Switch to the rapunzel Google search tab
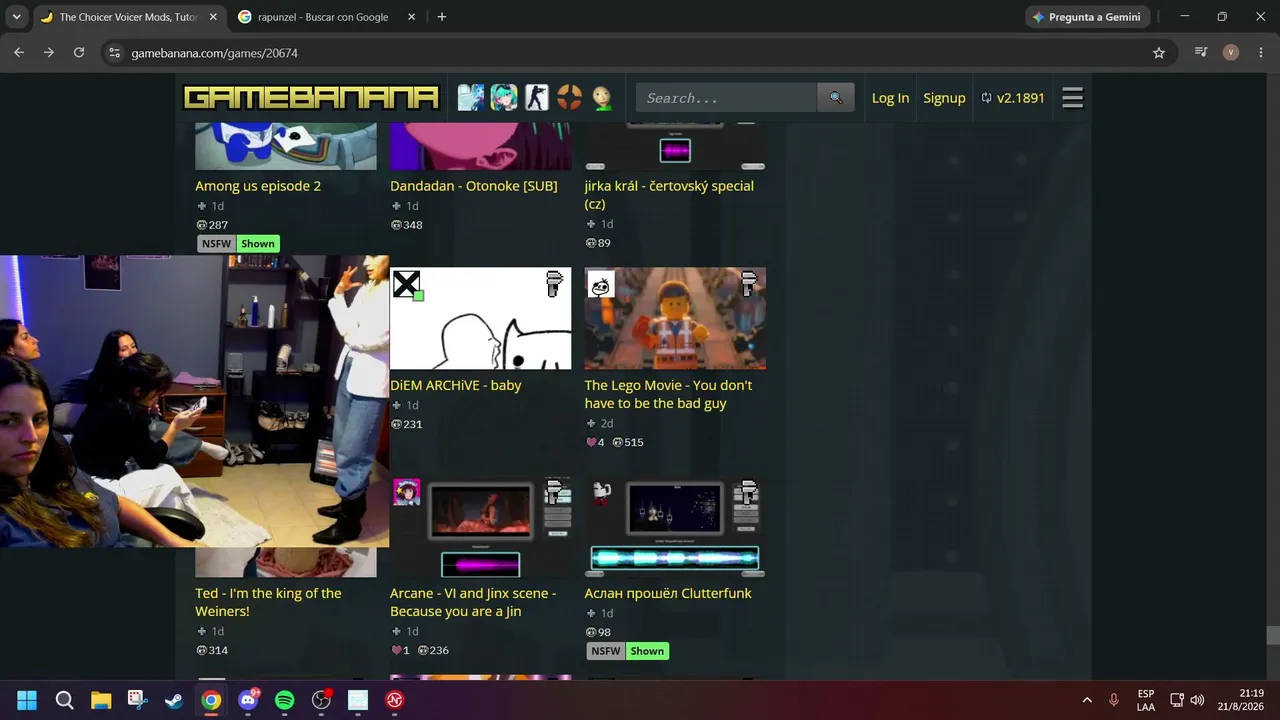Viewport: 1280px width, 720px height. pyautogui.click(x=322, y=17)
